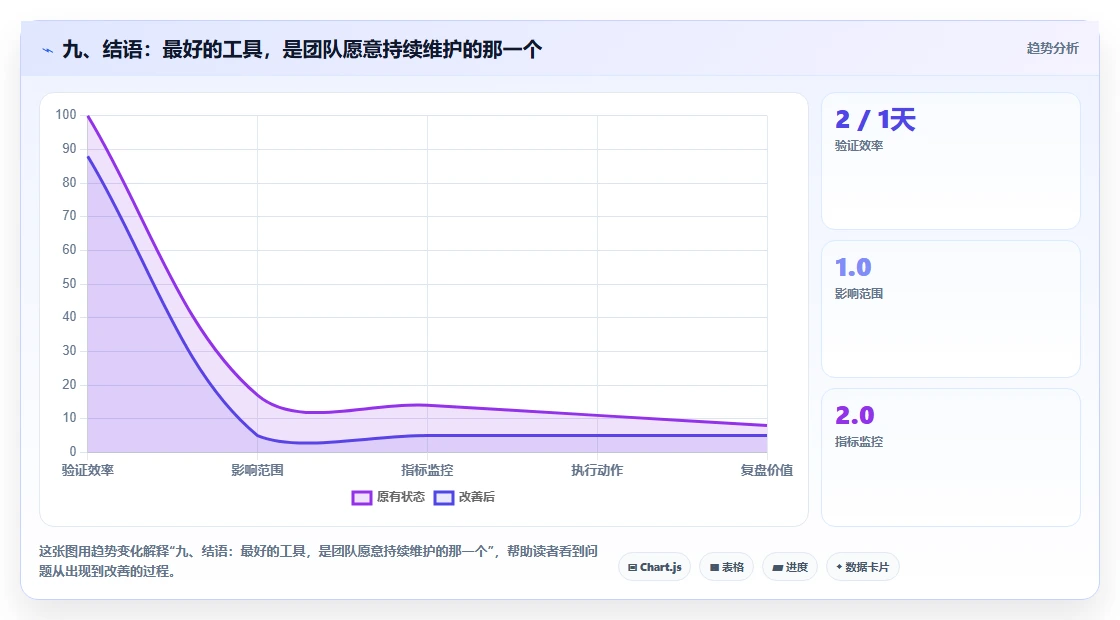Image resolution: width=1120 pixels, height=620 pixels.
Task: Click the 影响范围 x-axis label
Action: coord(257,470)
